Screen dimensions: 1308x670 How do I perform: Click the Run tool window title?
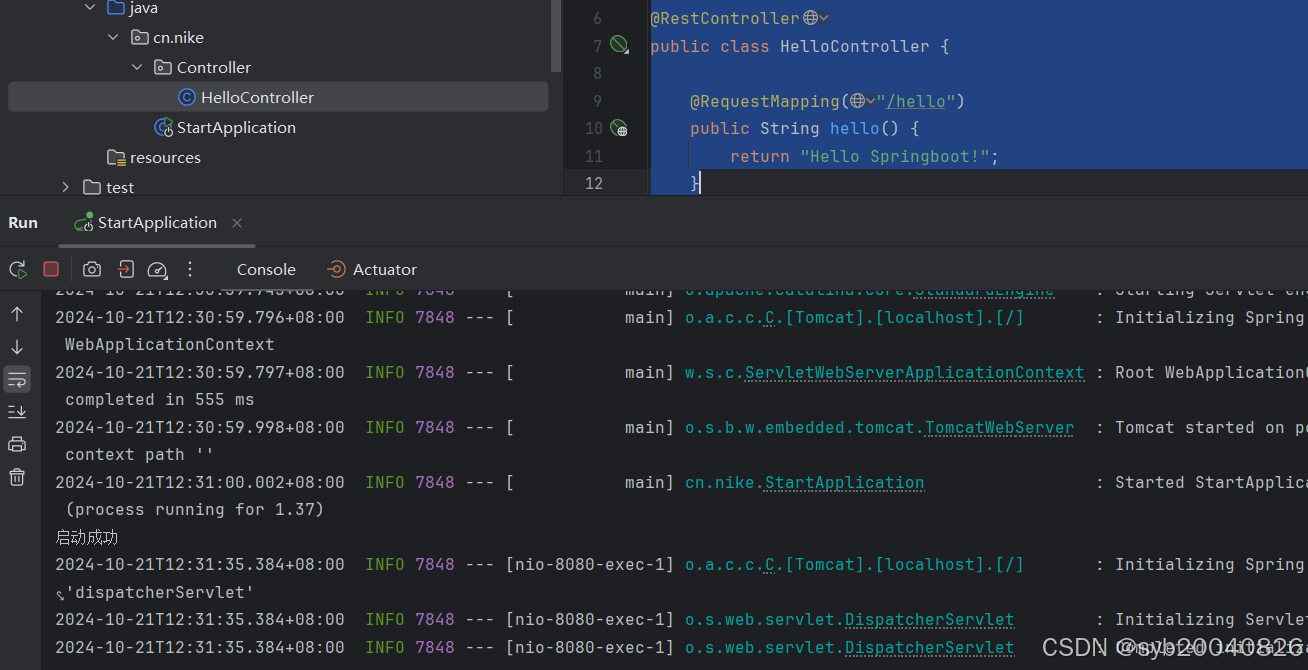(23, 223)
